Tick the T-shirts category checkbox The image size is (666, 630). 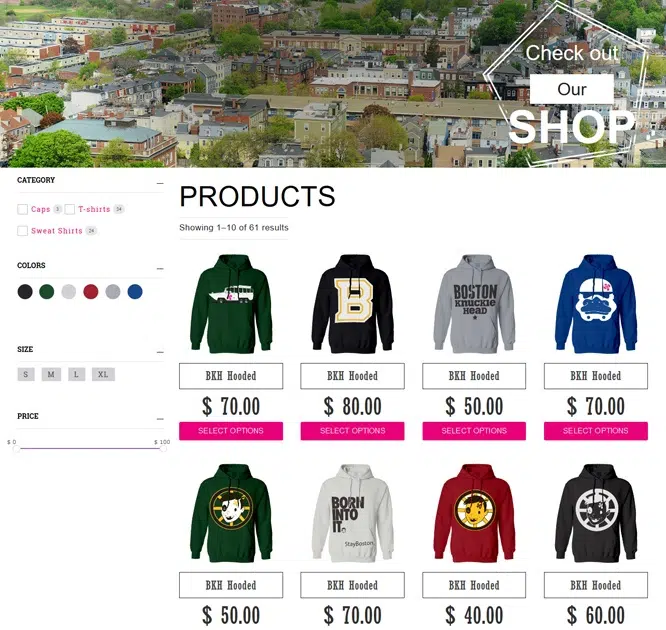tap(70, 209)
